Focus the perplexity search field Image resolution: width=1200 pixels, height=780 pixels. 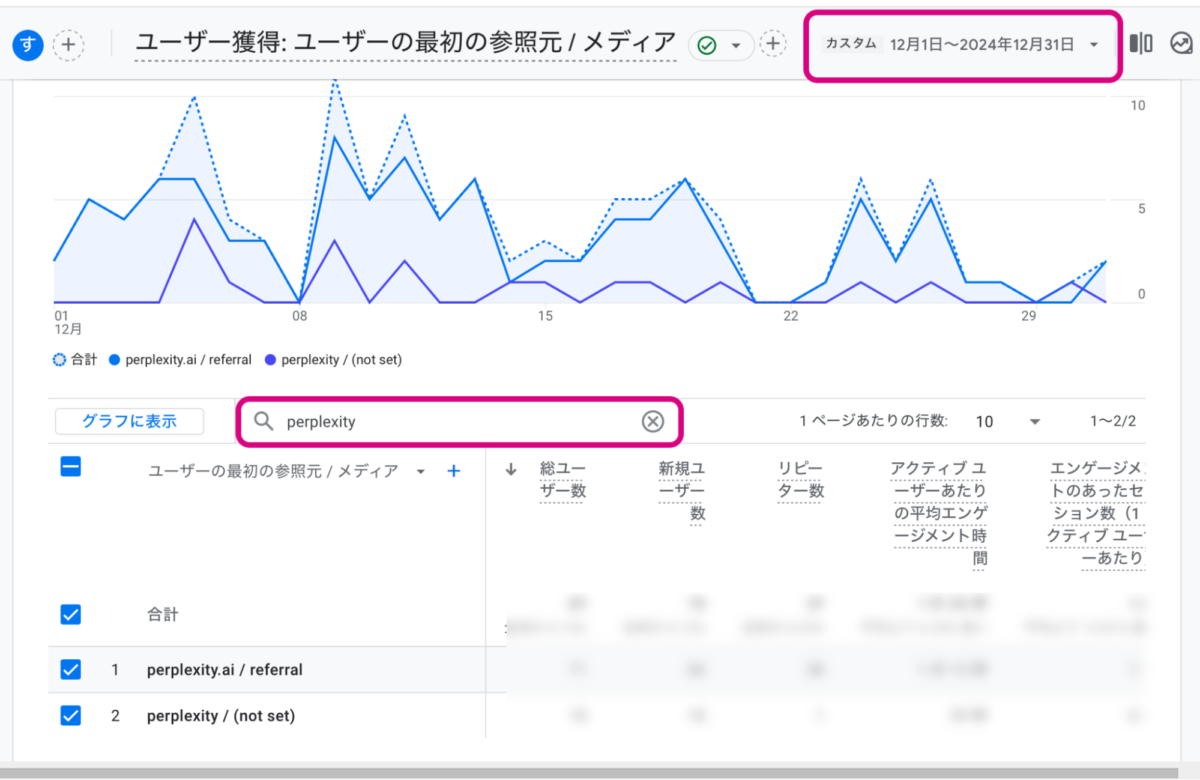(460, 421)
